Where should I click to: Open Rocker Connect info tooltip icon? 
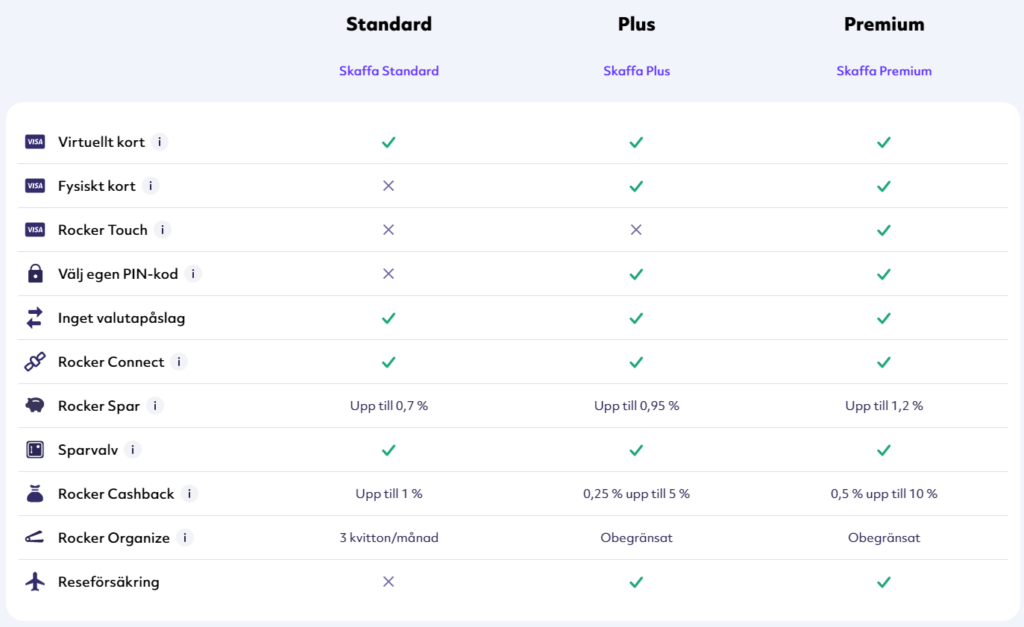coord(179,362)
